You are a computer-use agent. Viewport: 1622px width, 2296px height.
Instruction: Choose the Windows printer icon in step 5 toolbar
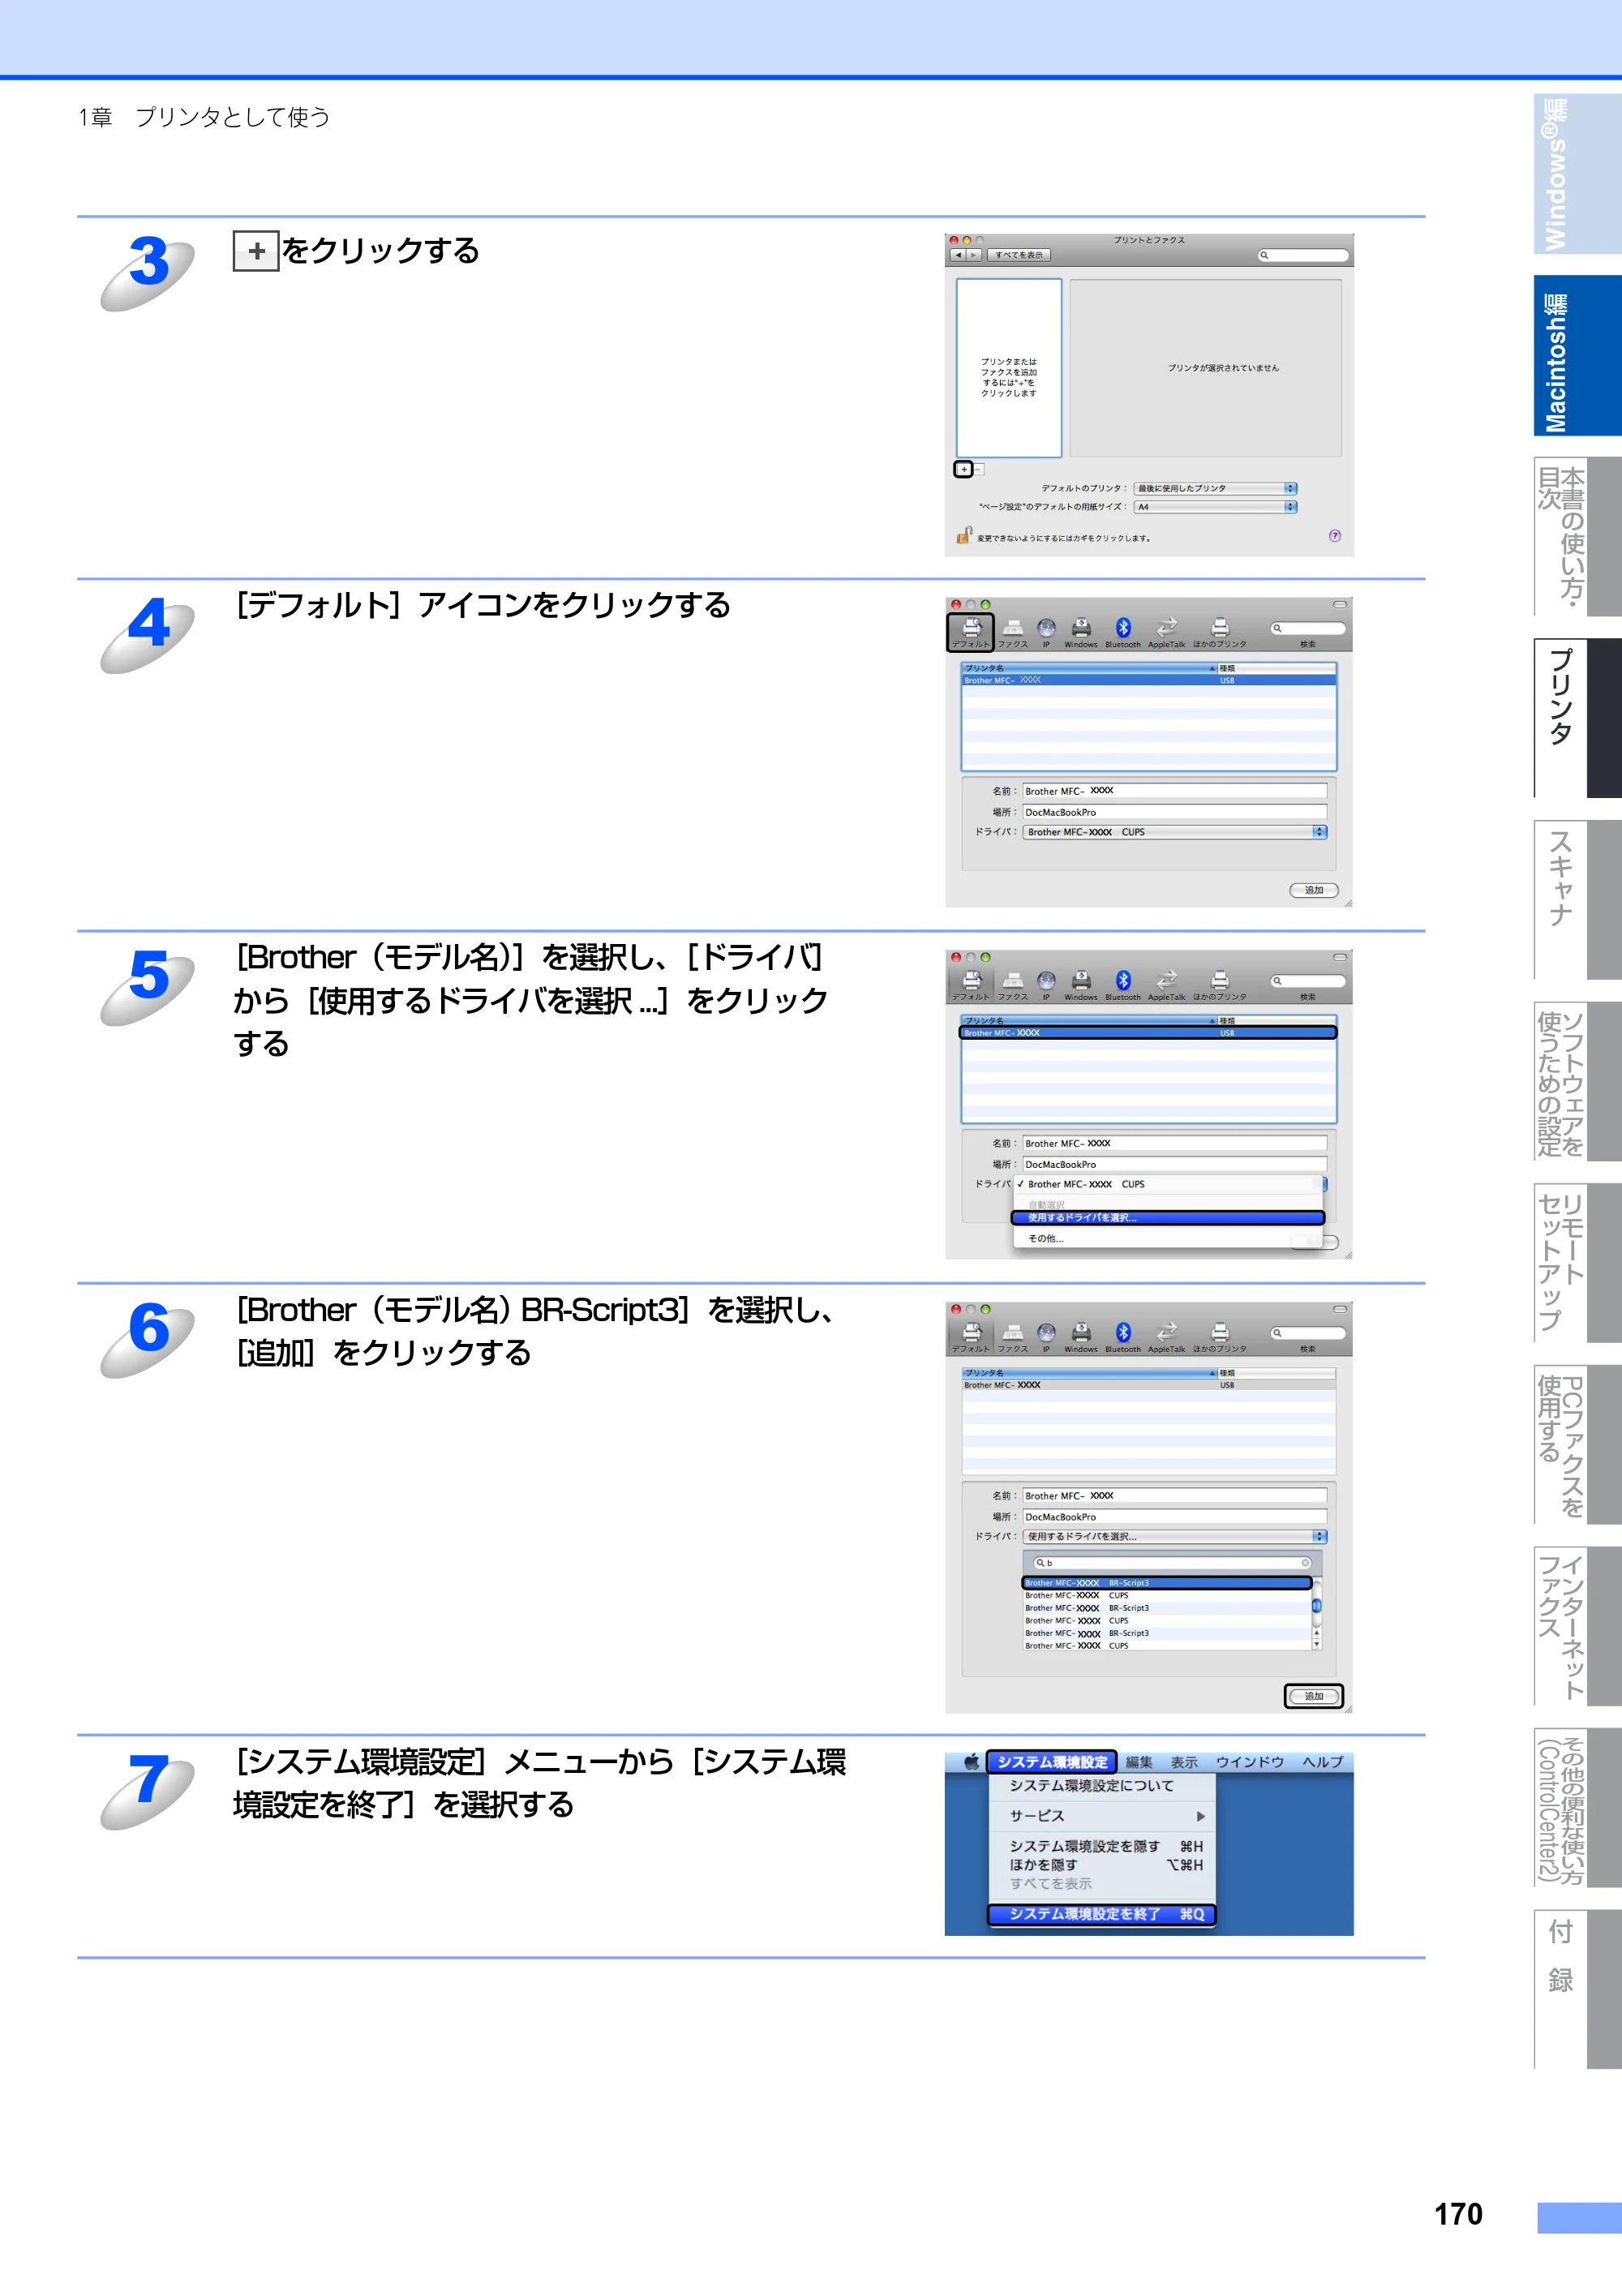(1081, 984)
